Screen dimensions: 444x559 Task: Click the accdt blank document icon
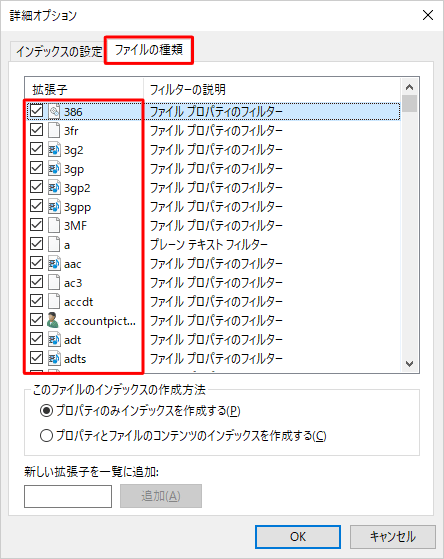(54, 302)
